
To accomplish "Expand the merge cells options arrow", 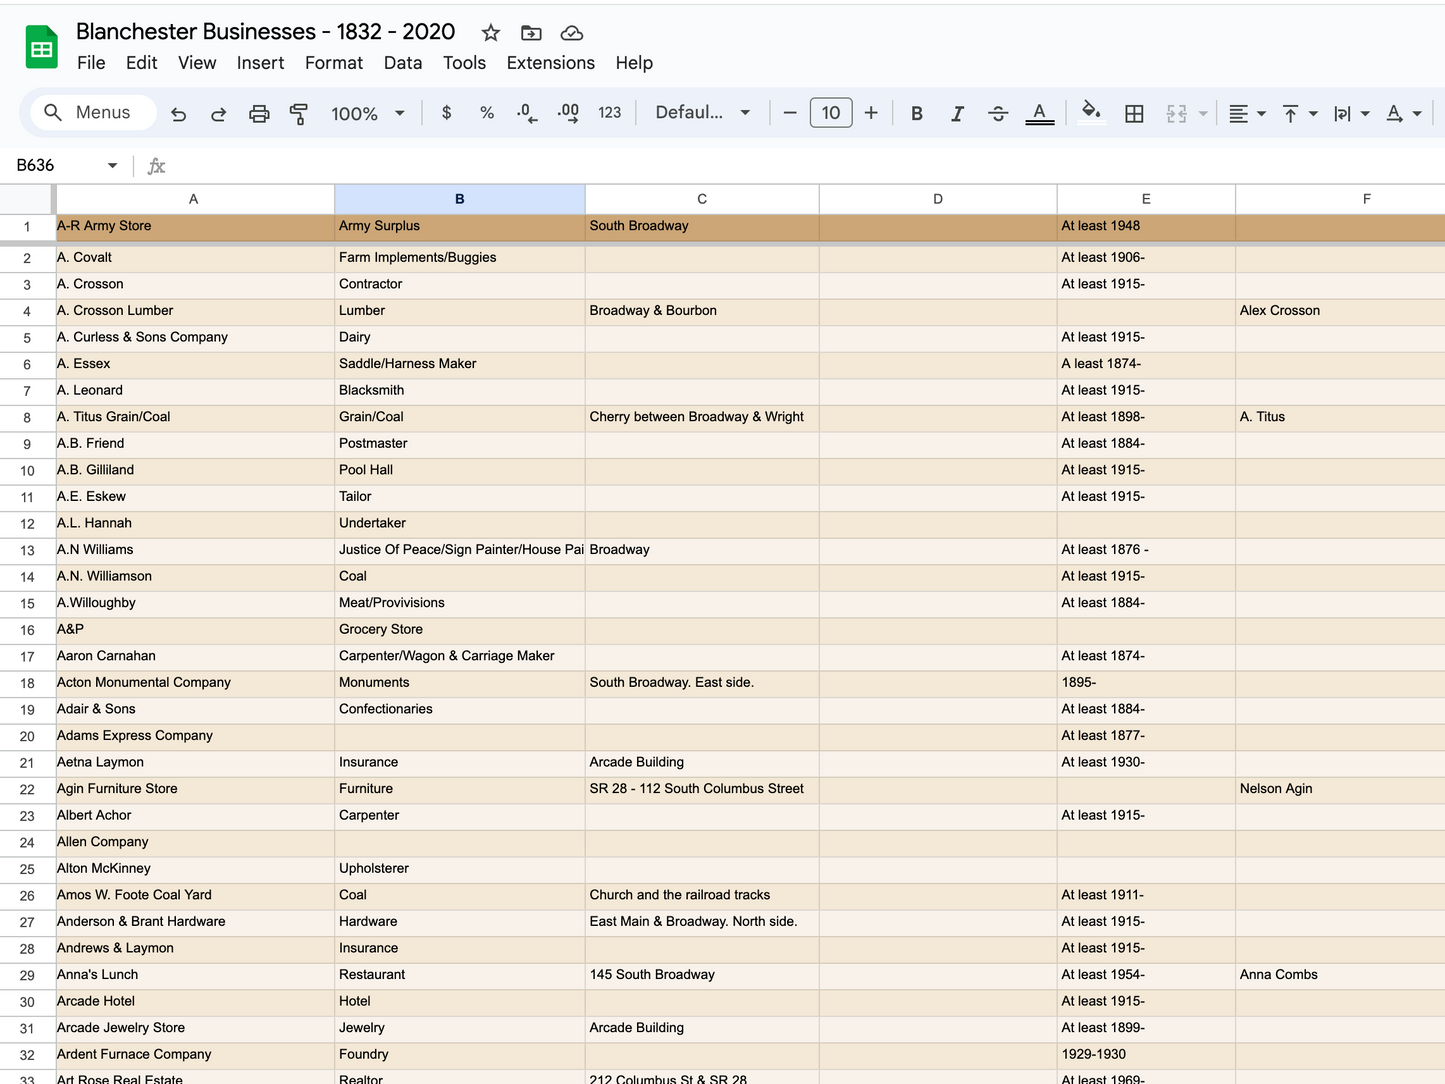I will [1203, 114].
